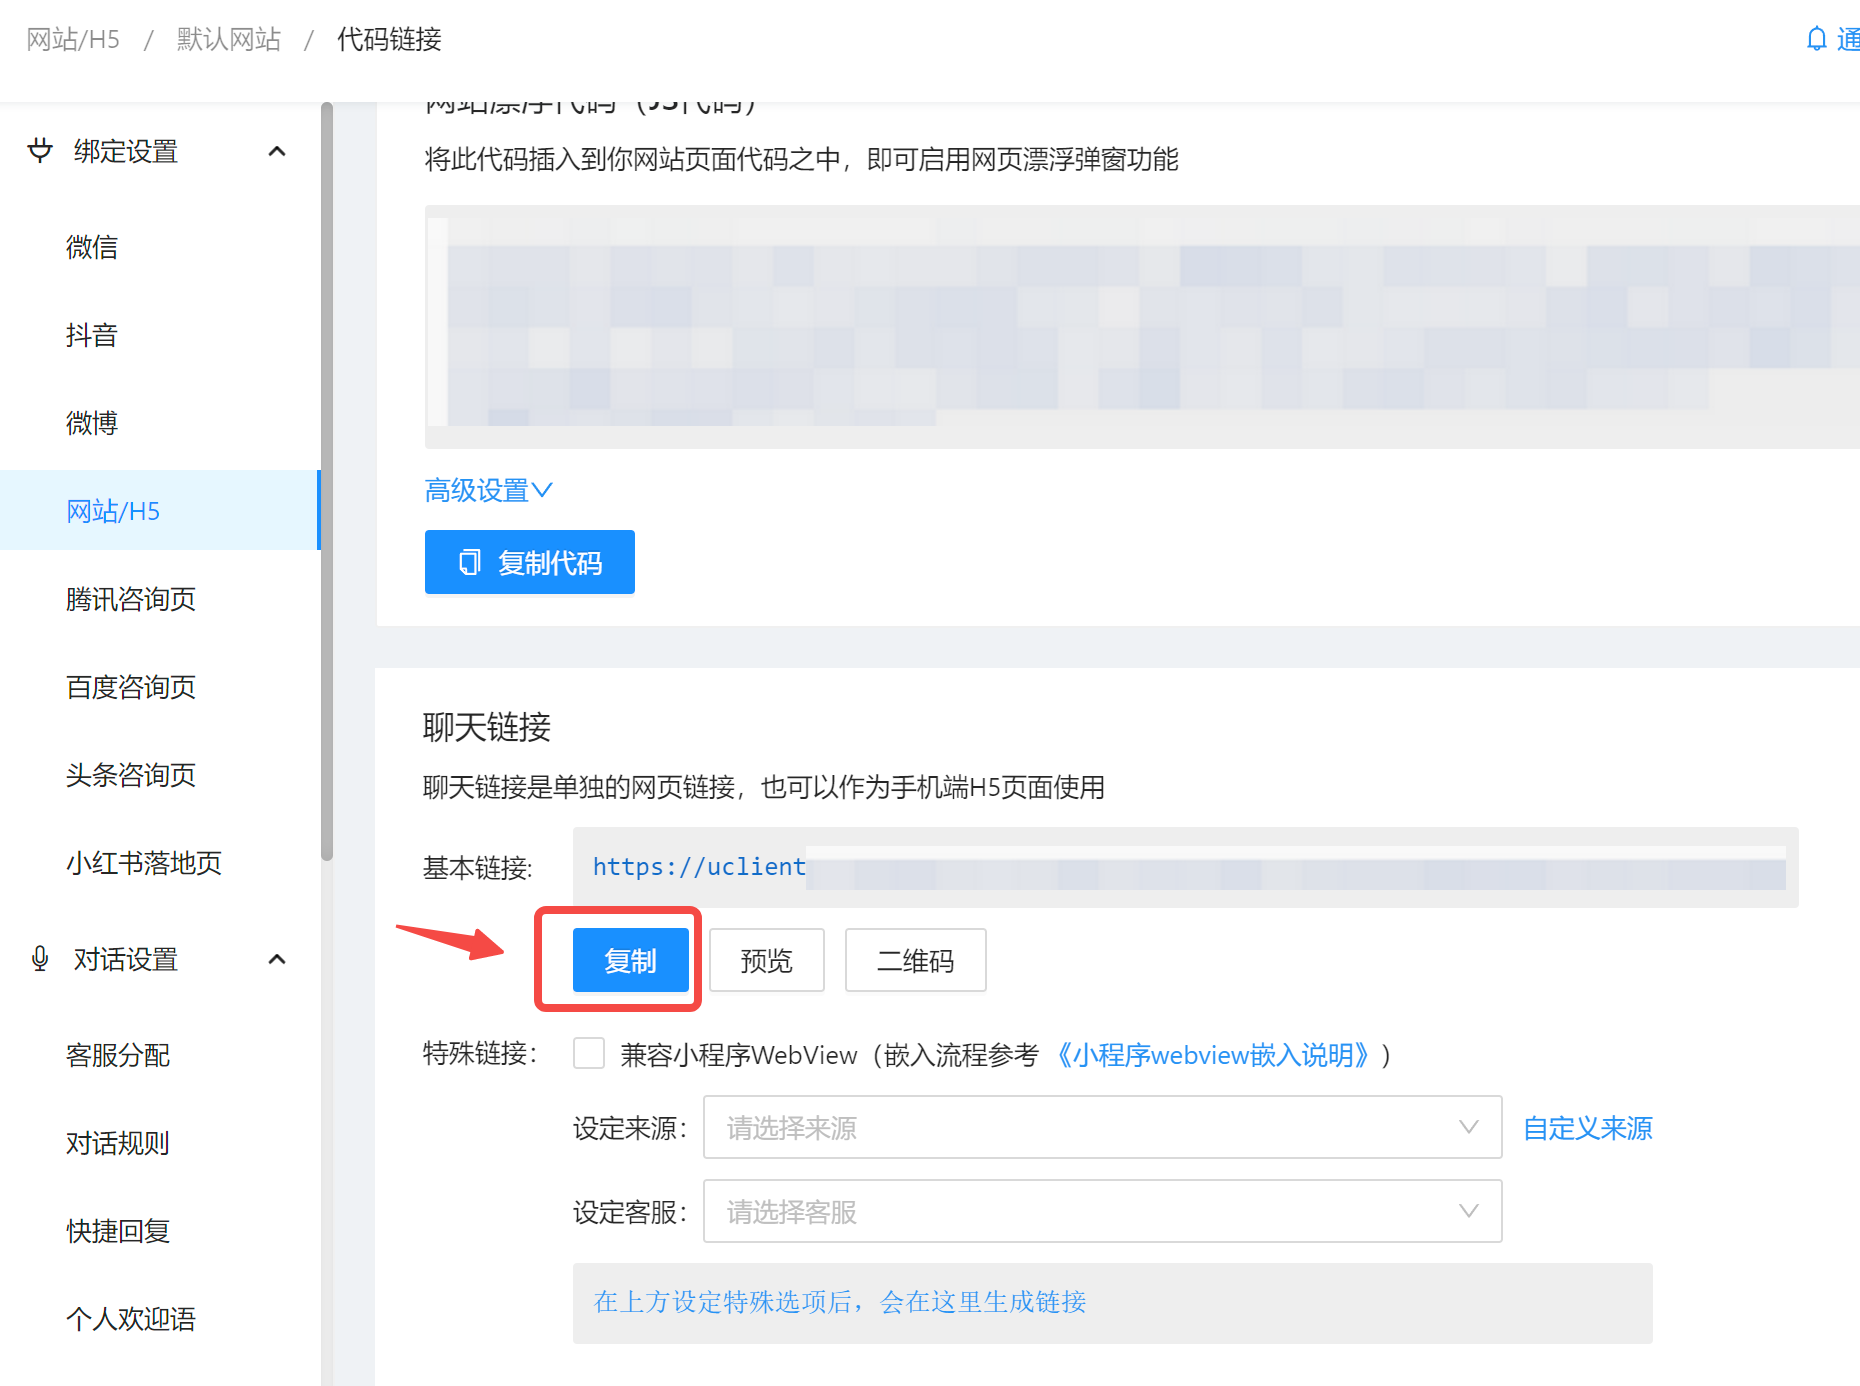Click the 绑定设置 section icon

coord(39,150)
